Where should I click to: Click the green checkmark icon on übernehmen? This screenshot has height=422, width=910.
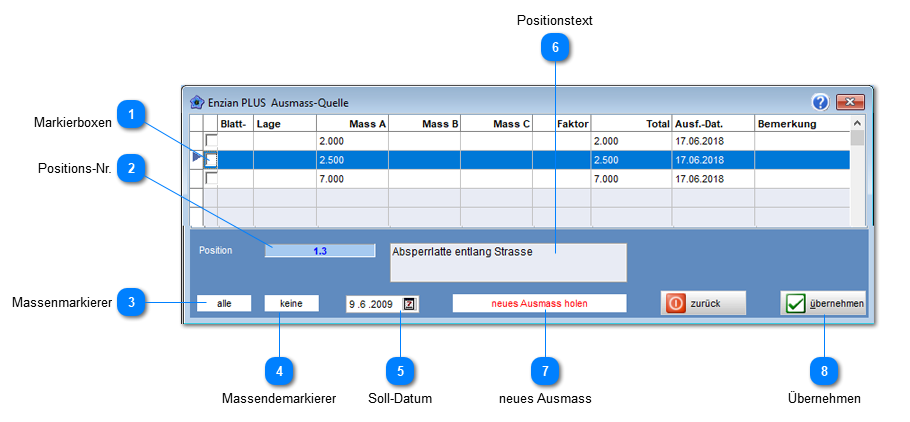[796, 304]
